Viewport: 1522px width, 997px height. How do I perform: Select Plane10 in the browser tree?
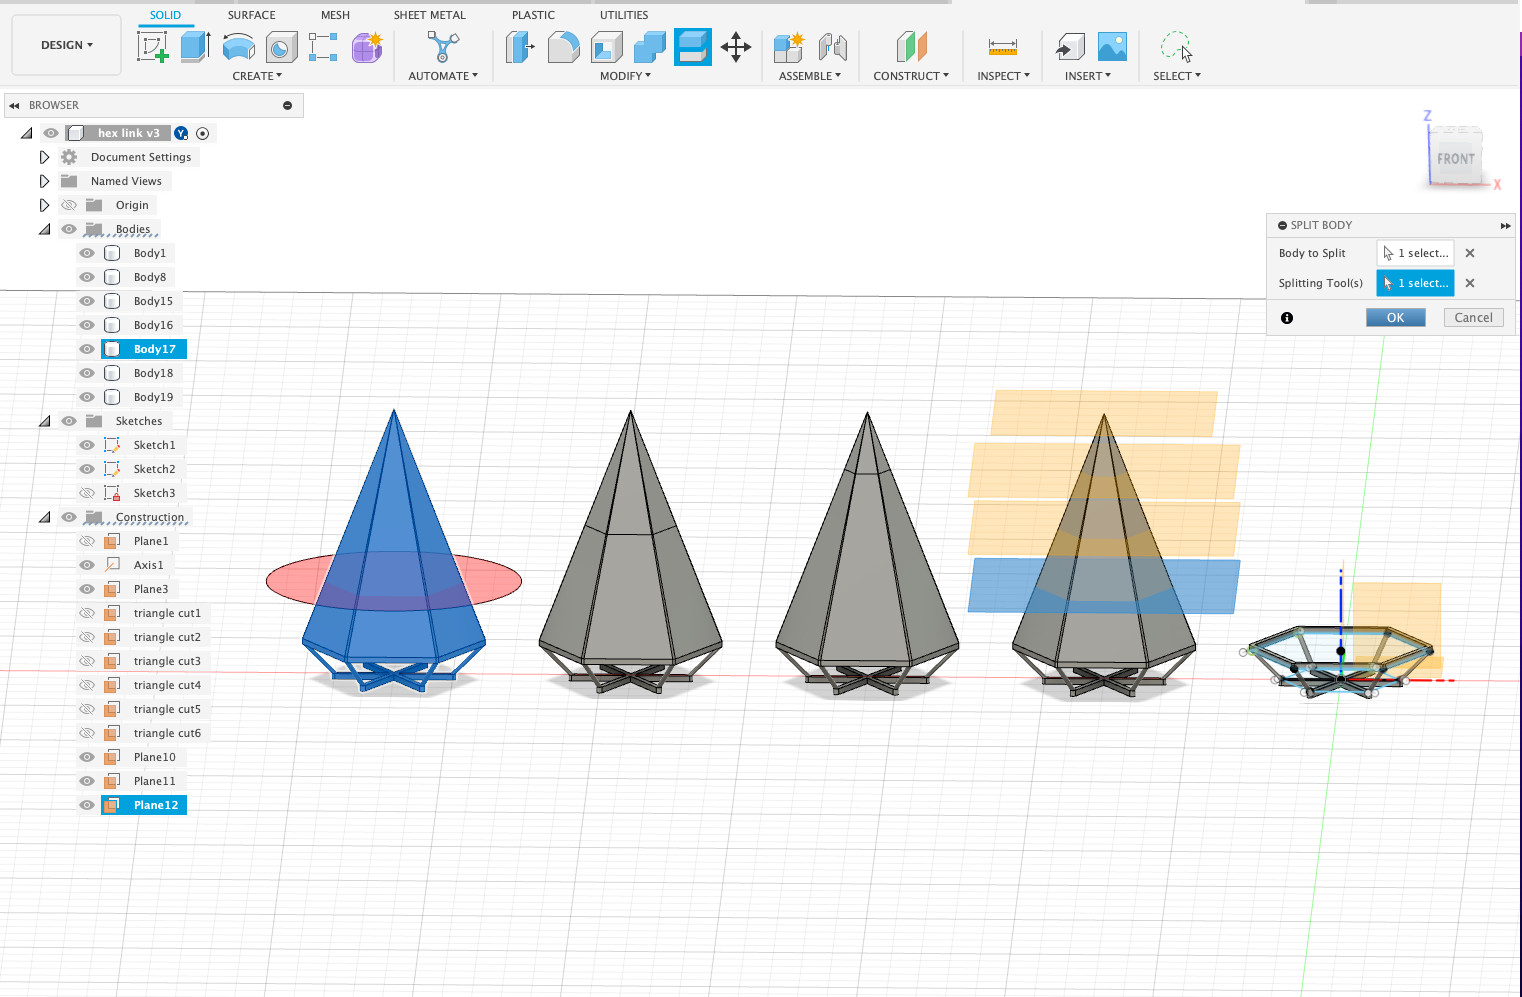tap(154, 757)
